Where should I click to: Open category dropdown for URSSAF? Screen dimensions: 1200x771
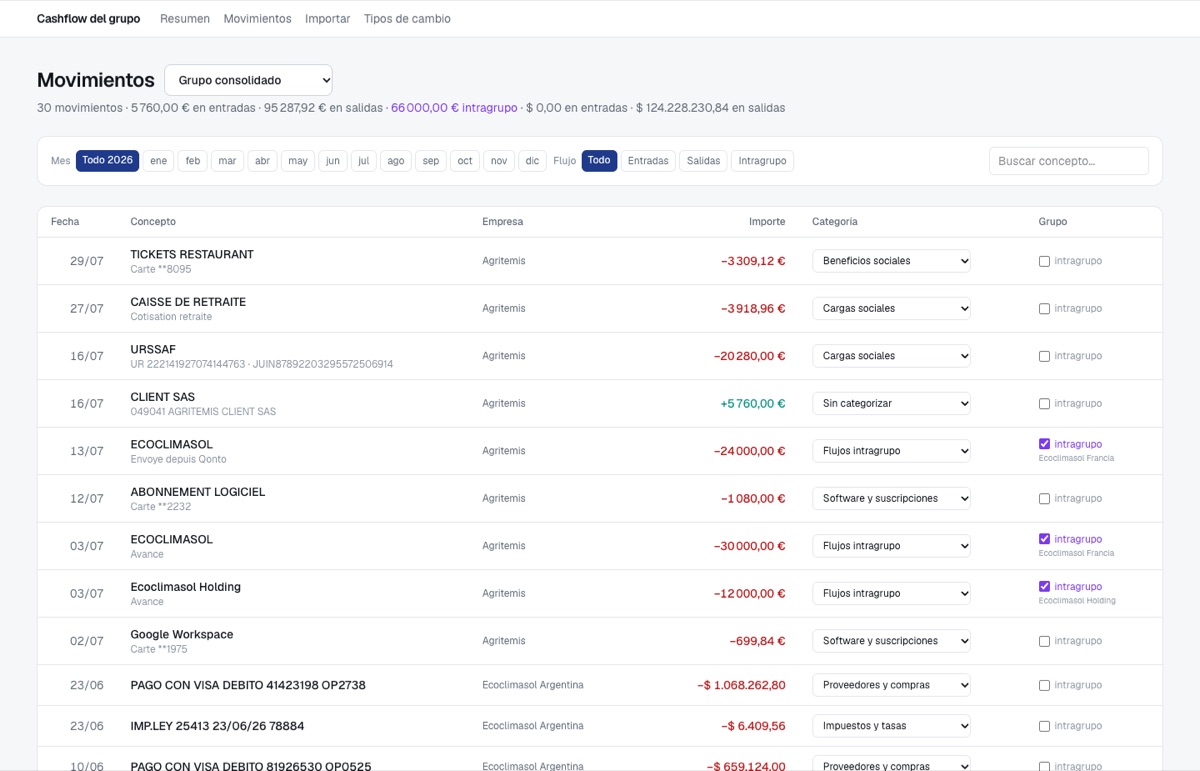[891, 356]
